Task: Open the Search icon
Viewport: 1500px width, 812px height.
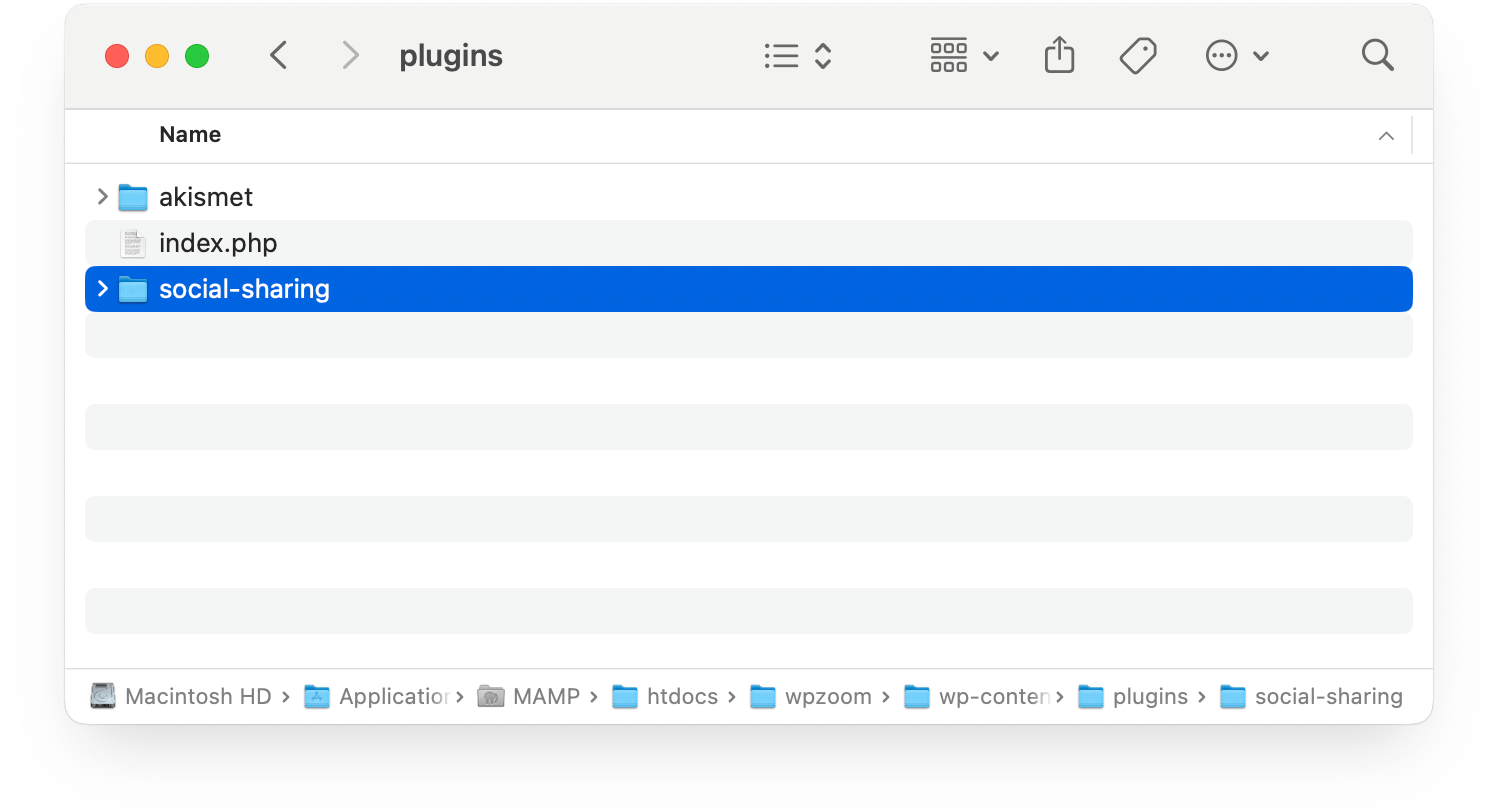Action: pos(1377,55)
